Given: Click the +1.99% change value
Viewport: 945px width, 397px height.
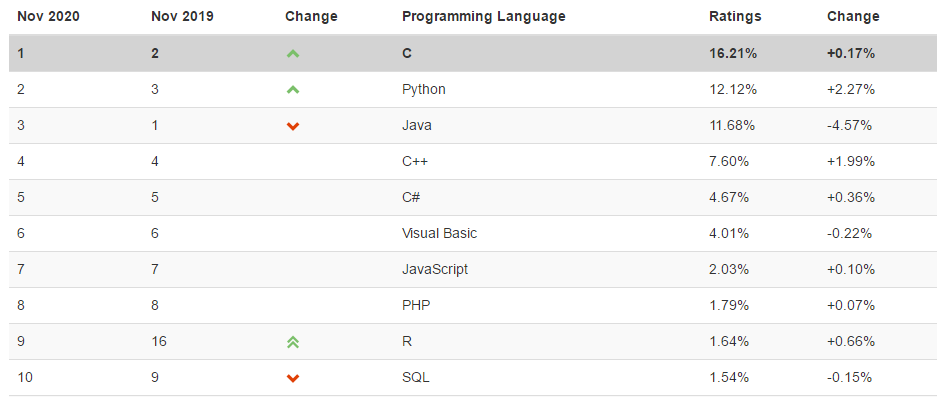Looking at the screenshot, I should tap(851, 161).
